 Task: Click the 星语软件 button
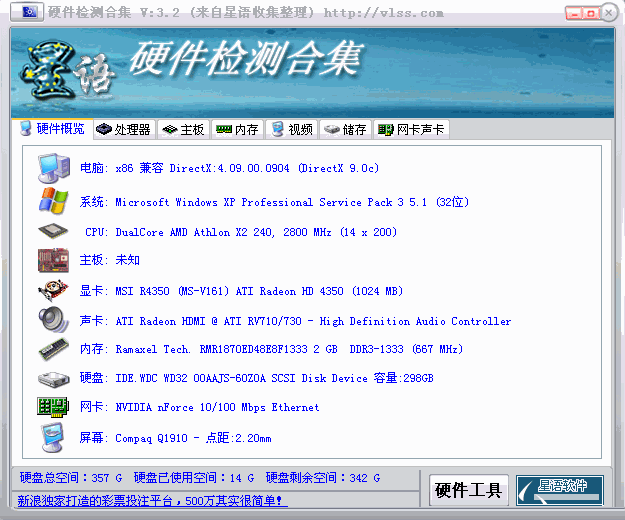point(560,490)
